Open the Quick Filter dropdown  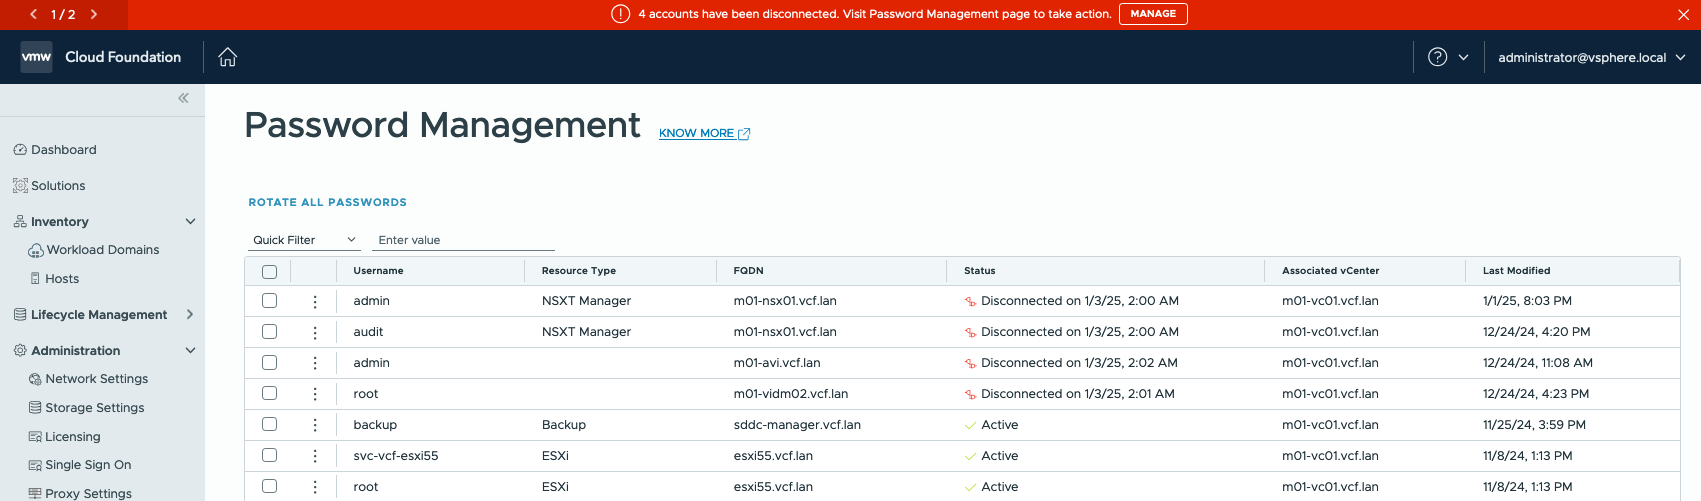pos(304,240)
